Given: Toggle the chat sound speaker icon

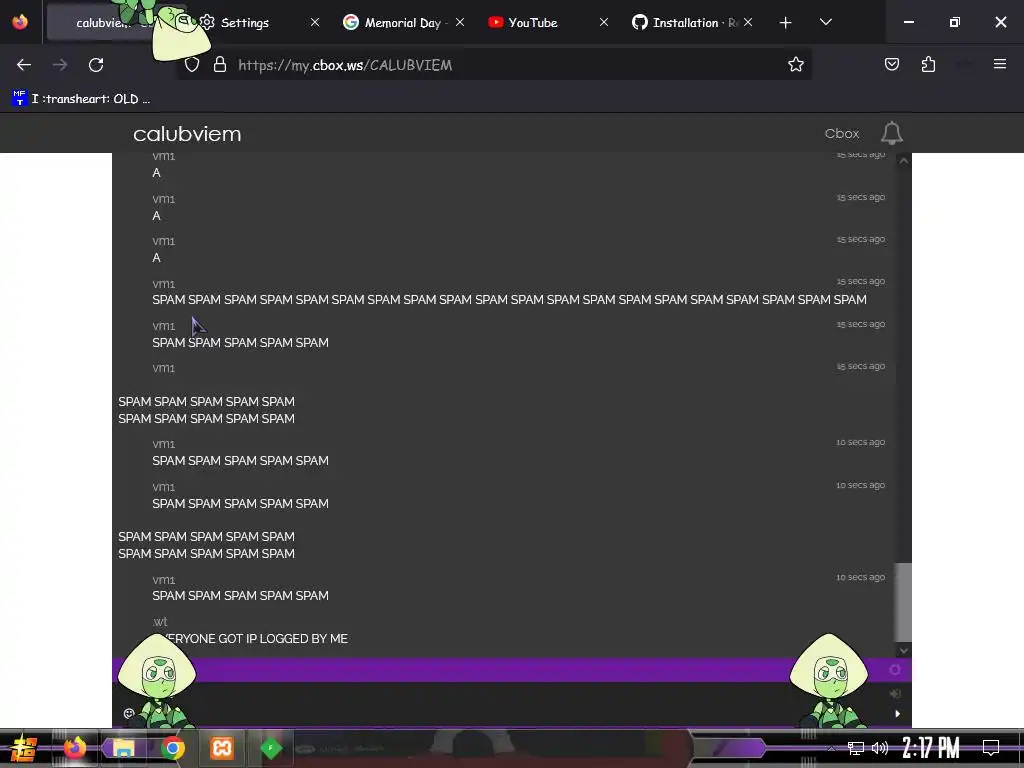Looking at the screenshot, I should point(895,694).
